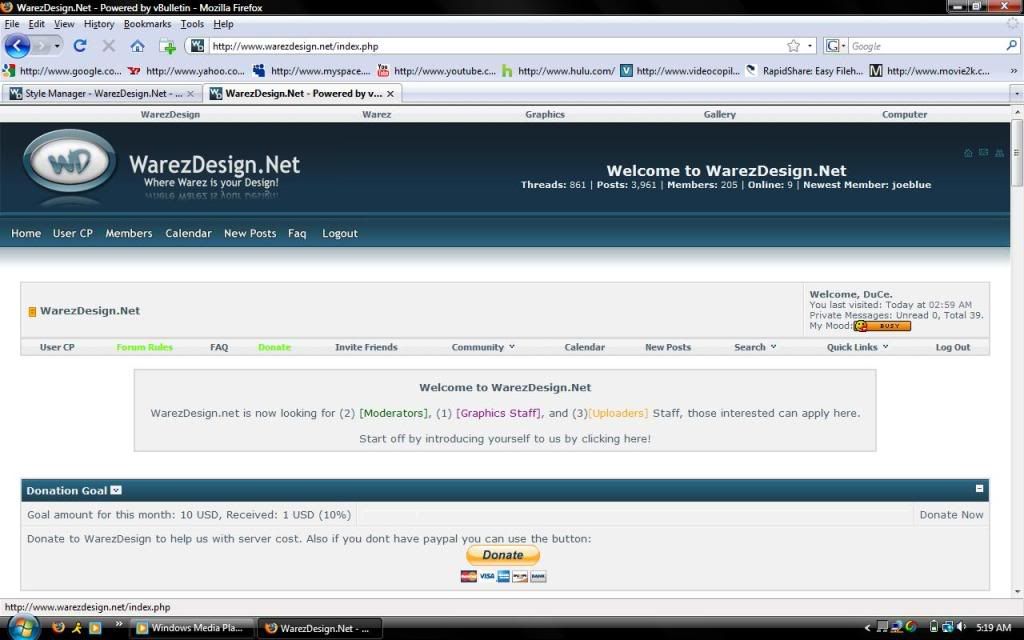Click Logout in blue navigation bar
This screenshot has width=1024, height=640.
(340, 233)
